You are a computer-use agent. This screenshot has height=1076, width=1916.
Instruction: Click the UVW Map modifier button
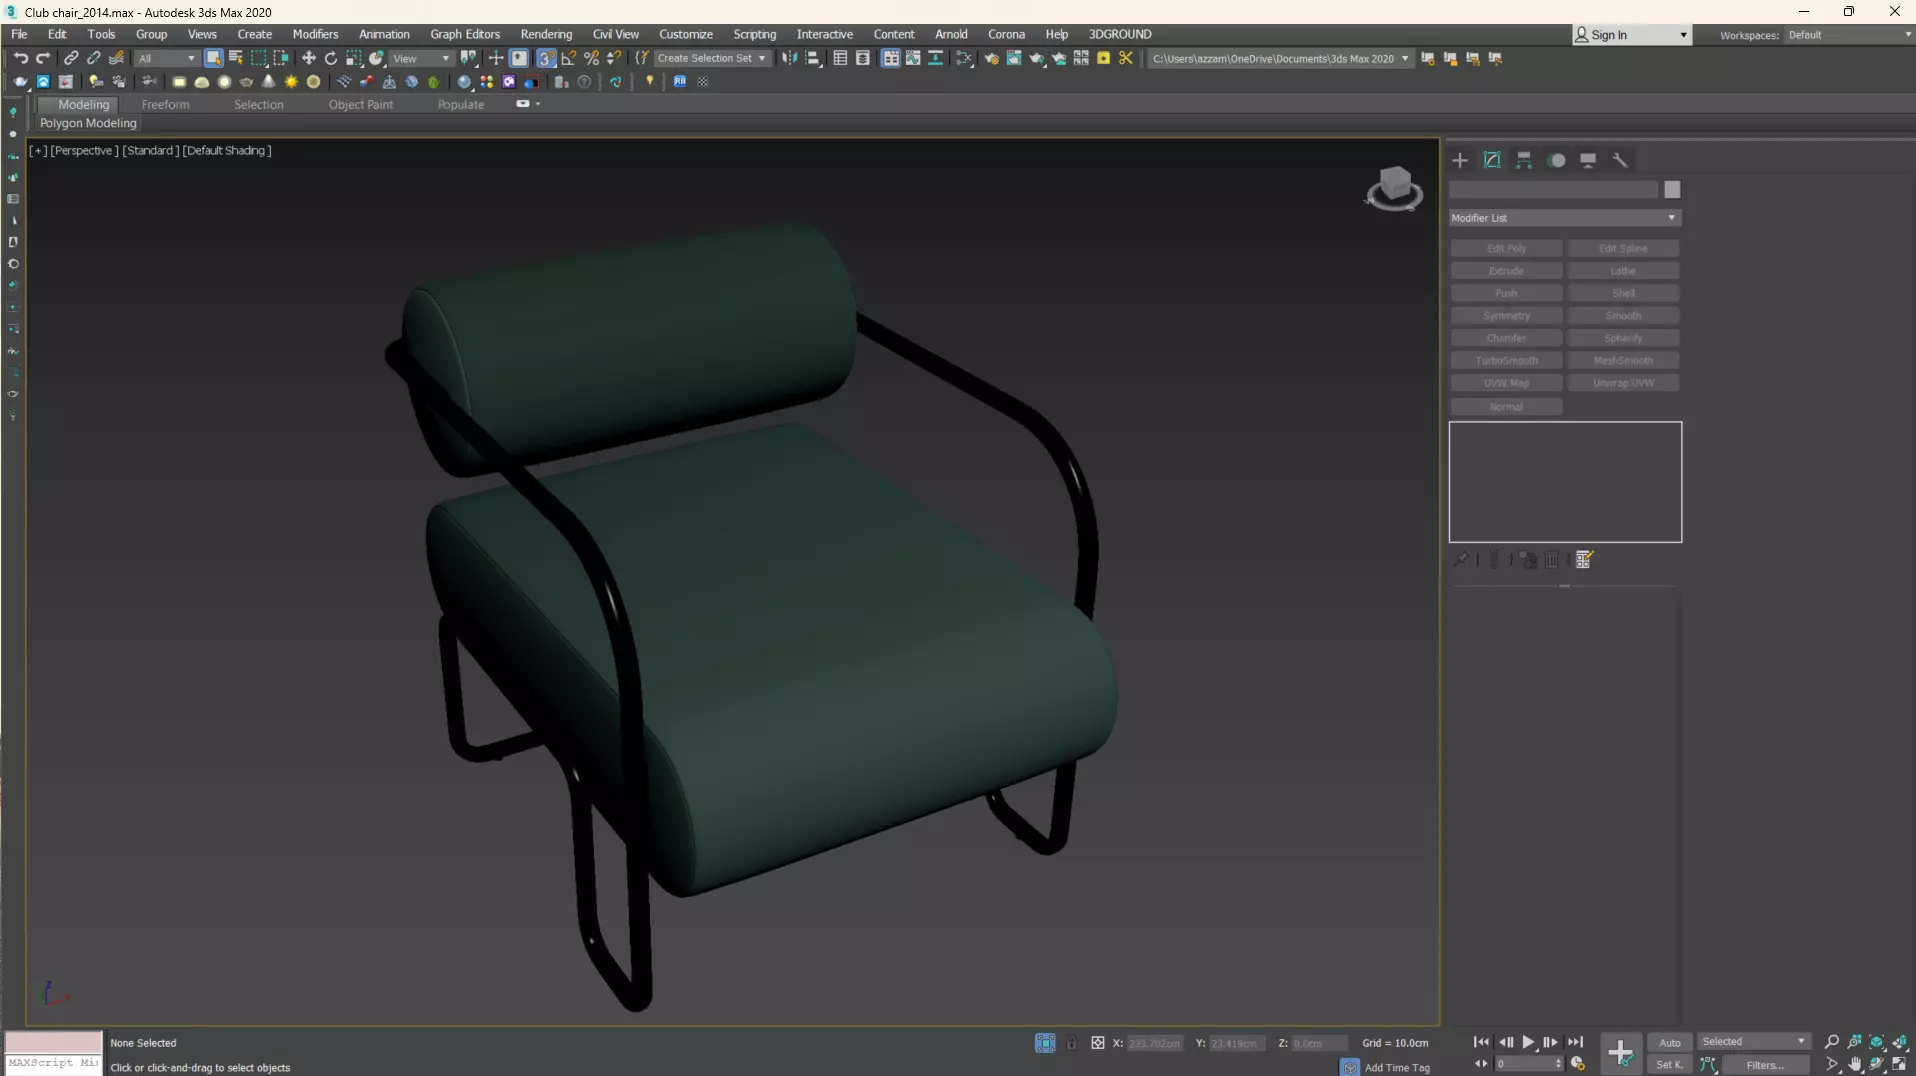coord(1506,383)
